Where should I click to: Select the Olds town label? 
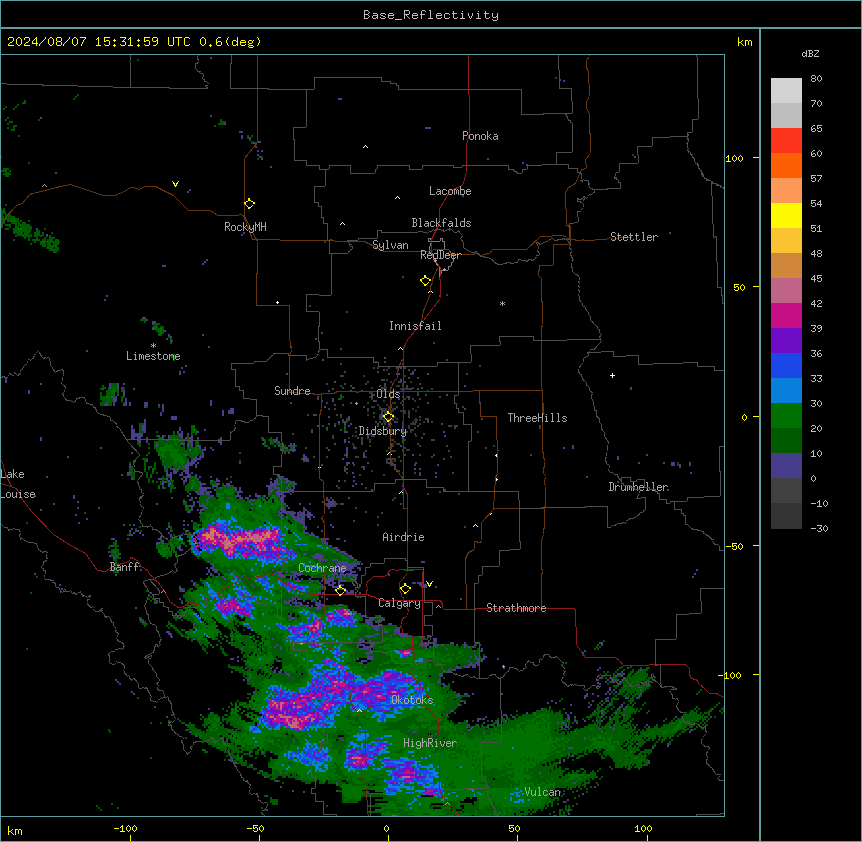(388, 394)
